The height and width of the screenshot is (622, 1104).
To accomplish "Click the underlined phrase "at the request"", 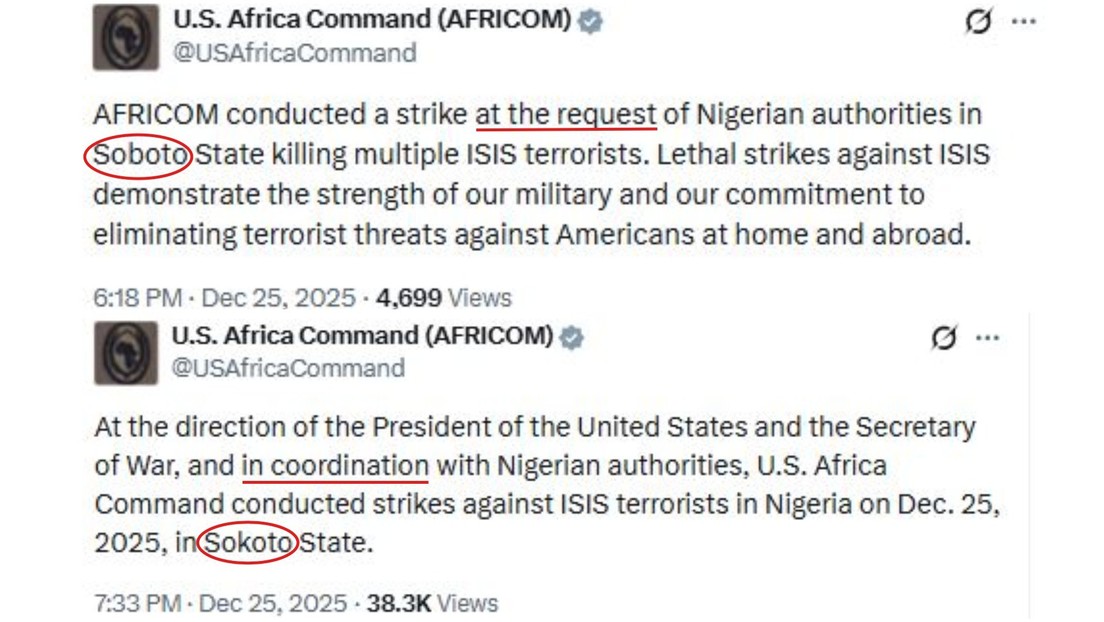I will click(x=566, y=115).
